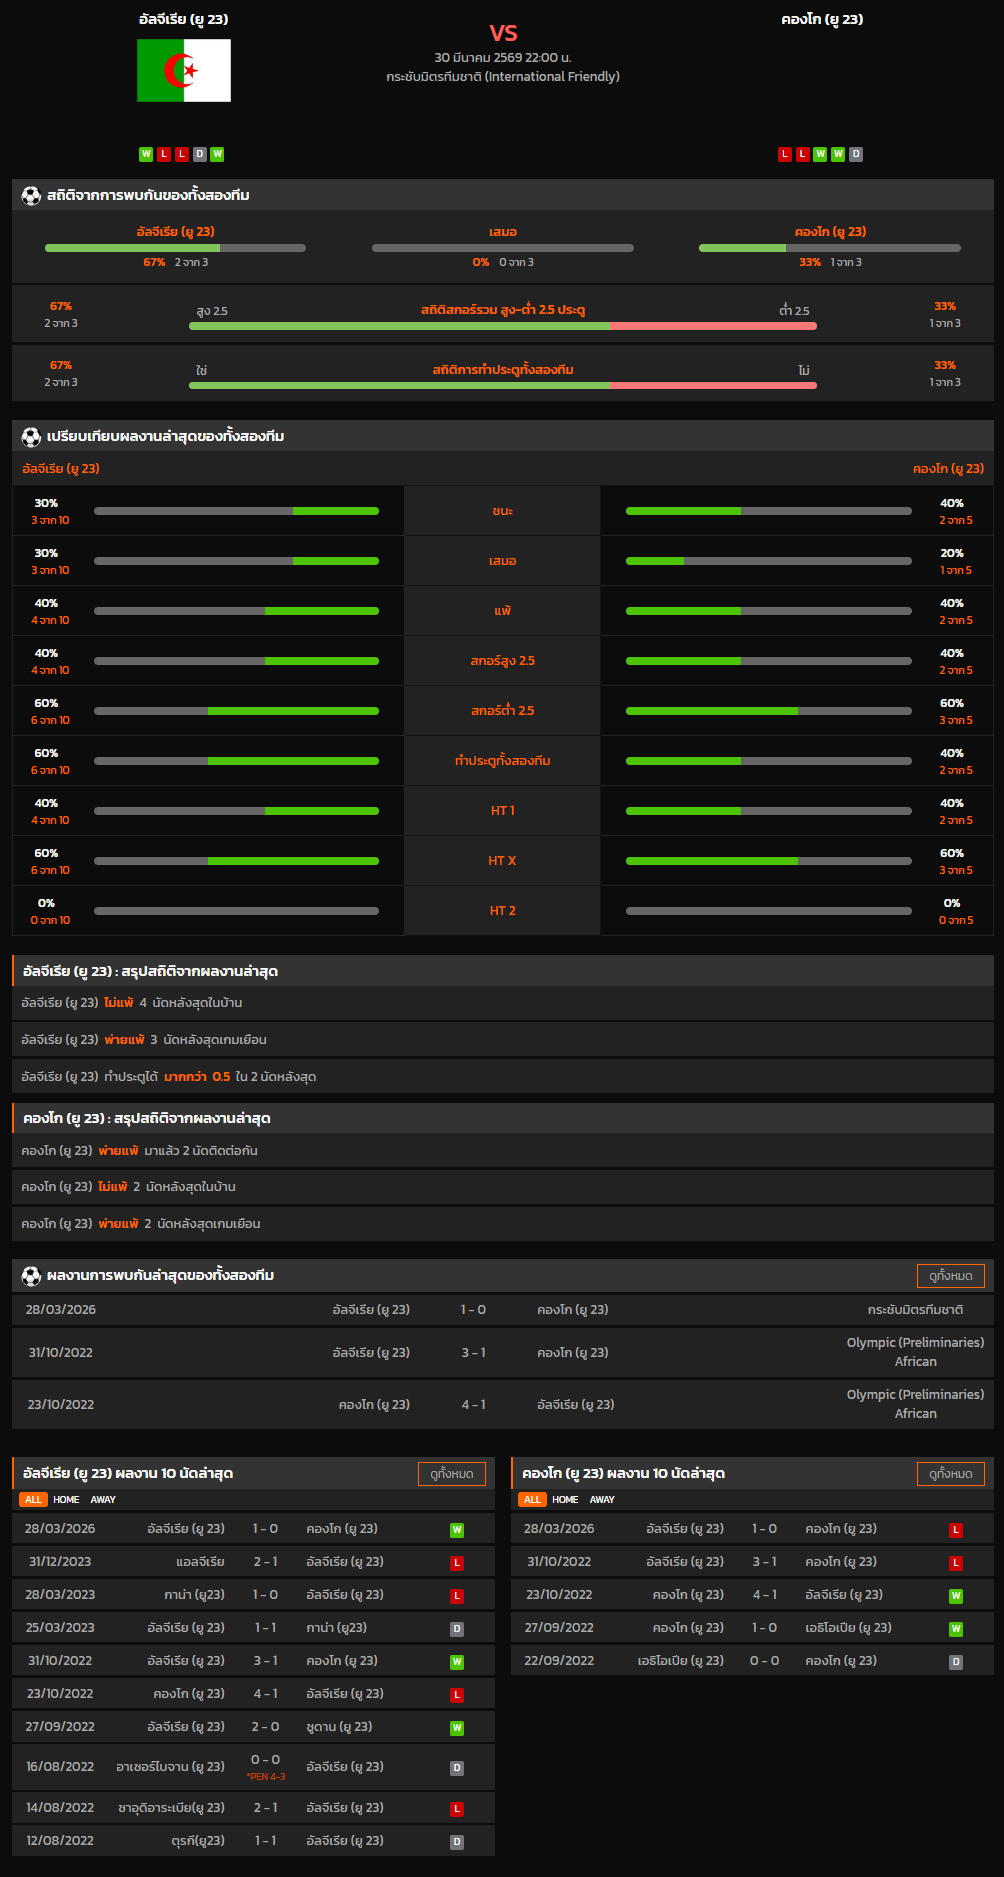Open the 23/10/2022 Congo 4-1 Algeria head-to-head row
Screen dimensions: 1004x1877
pyautogui.click(x=502, y=1405)
